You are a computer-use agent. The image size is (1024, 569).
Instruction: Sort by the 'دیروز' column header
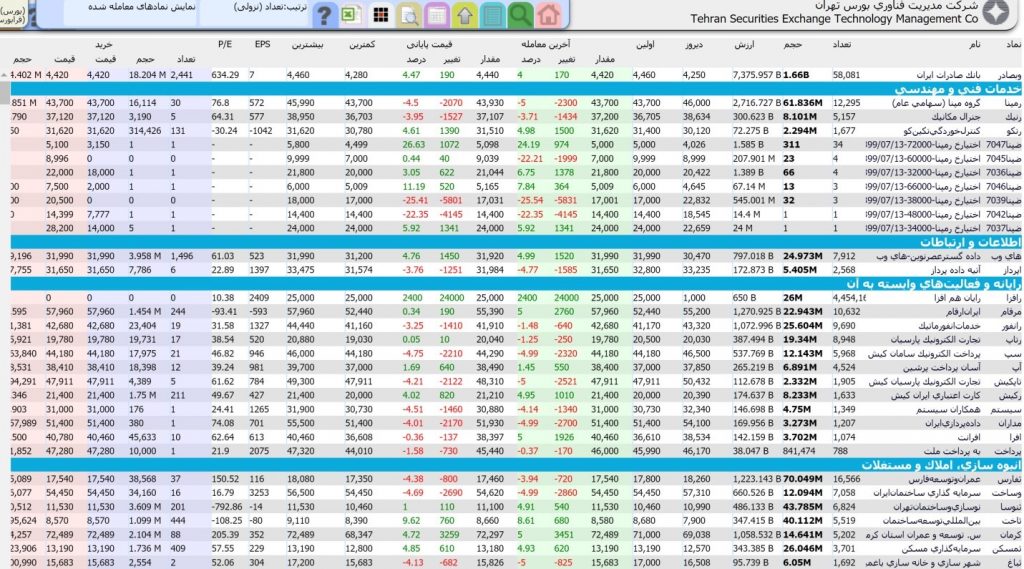coord(694,44)
